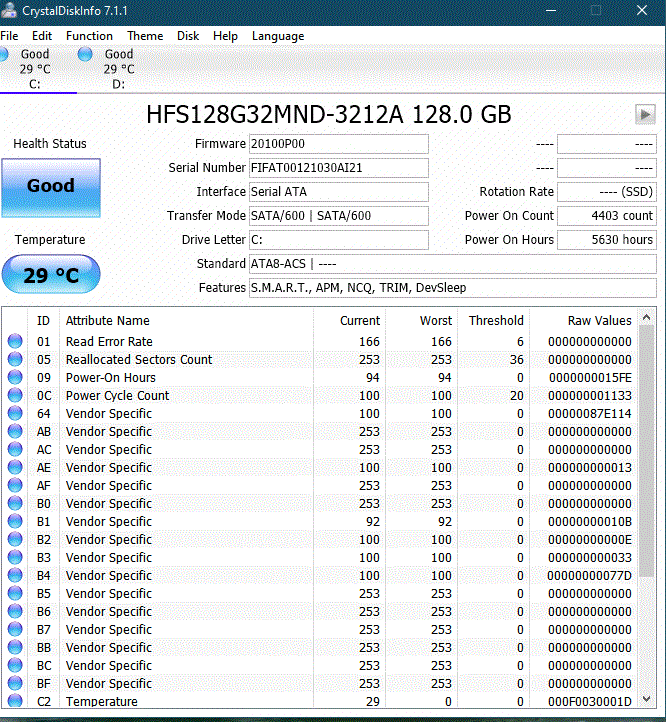The height and width of the screenshot is (722, 666).
Task: Click the CrystalDiskInfo title bar icon
Action: point(9,10)
